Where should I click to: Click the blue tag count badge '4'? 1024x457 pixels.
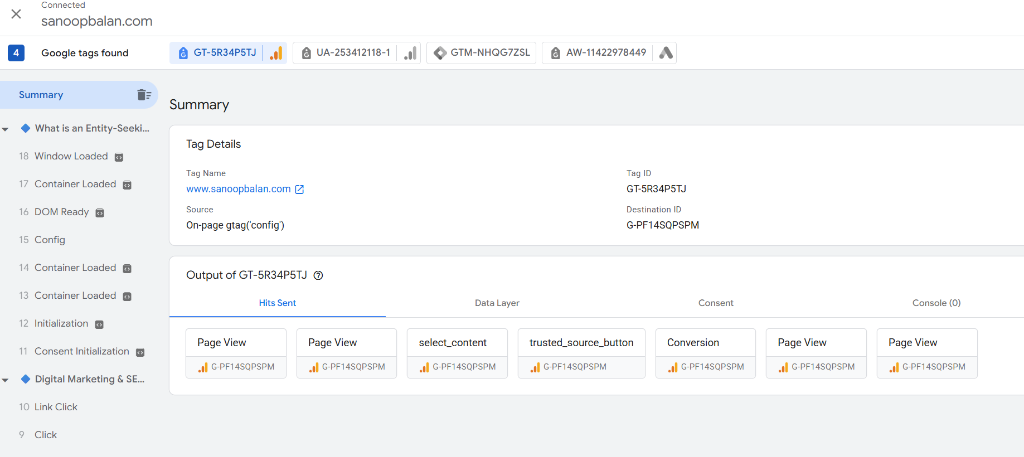tap(16, 53)
